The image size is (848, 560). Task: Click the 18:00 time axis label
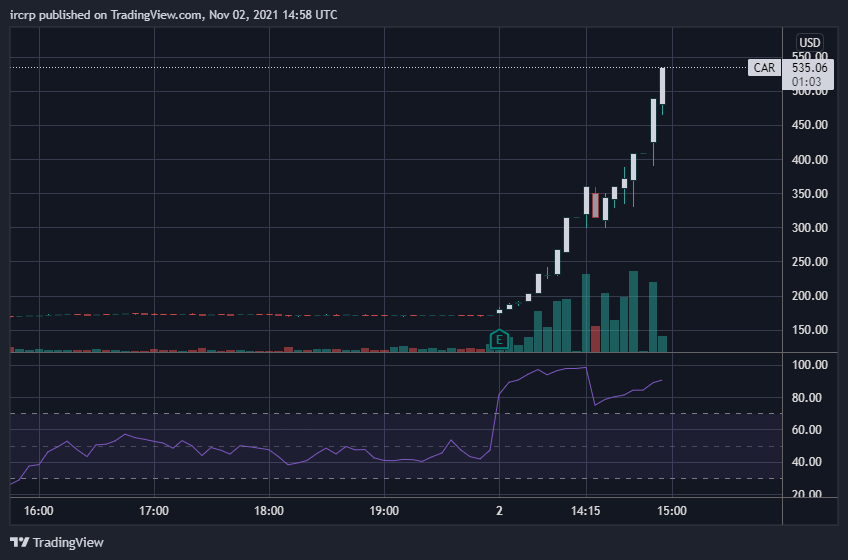269,511
